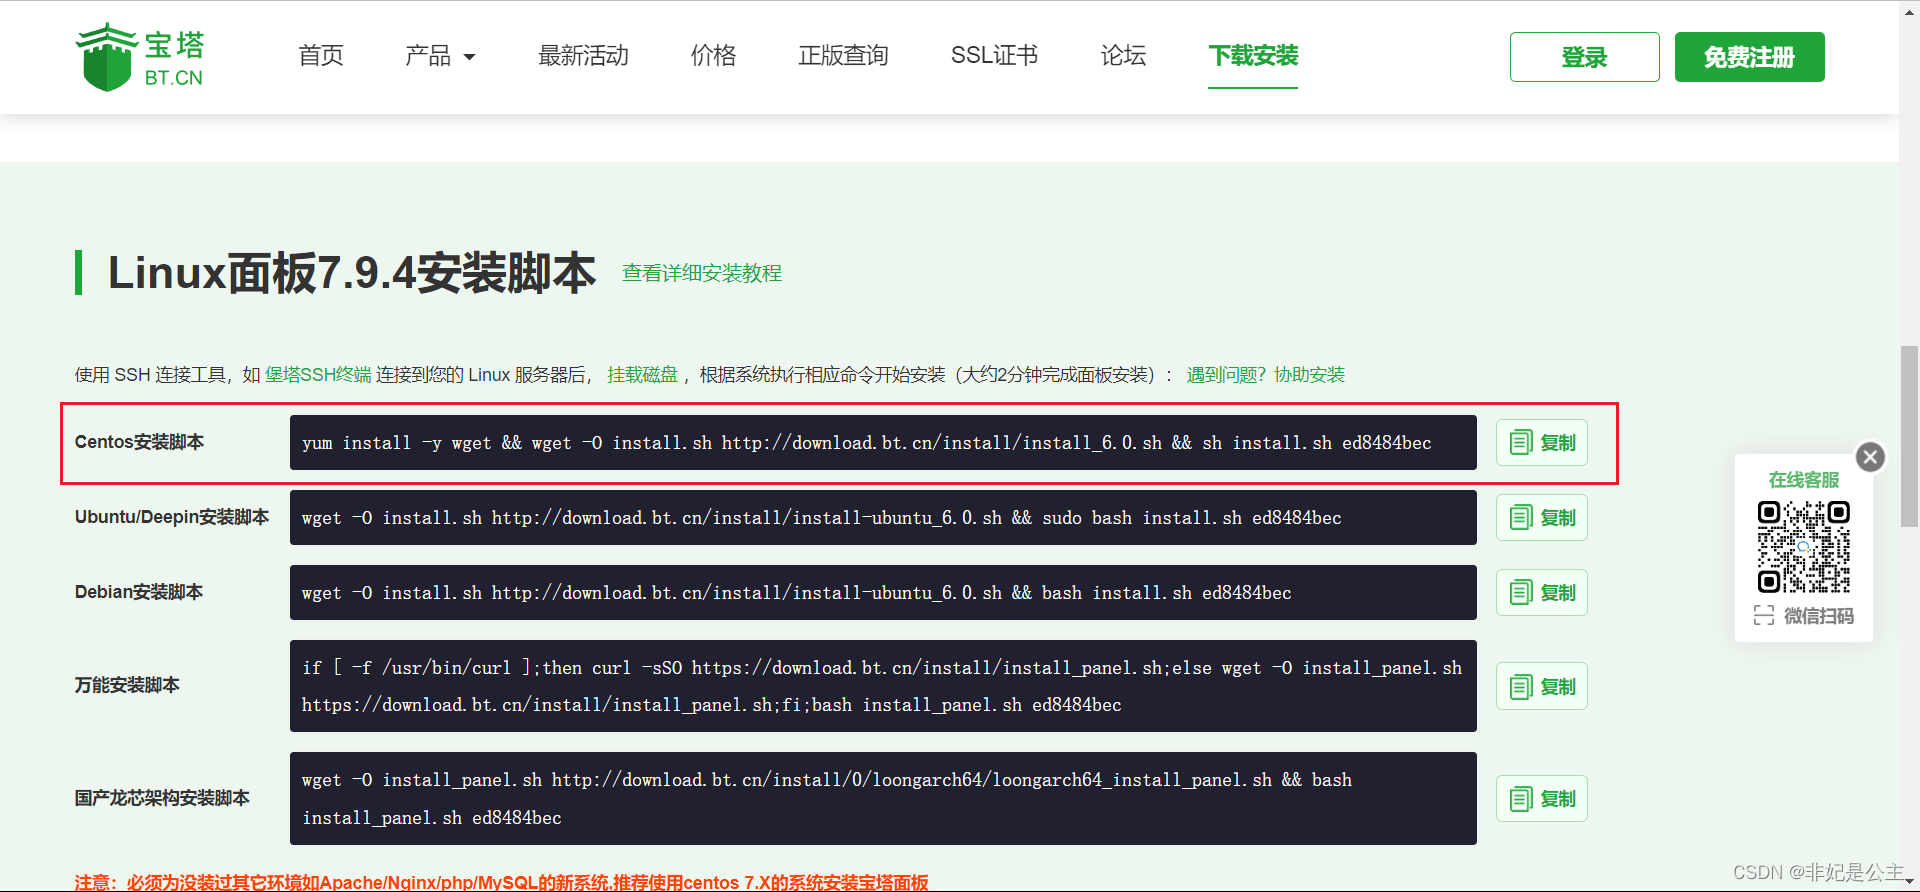The image size is (1920, 892).
Task: Open the 价格 page
Action: tap(713, 56)
